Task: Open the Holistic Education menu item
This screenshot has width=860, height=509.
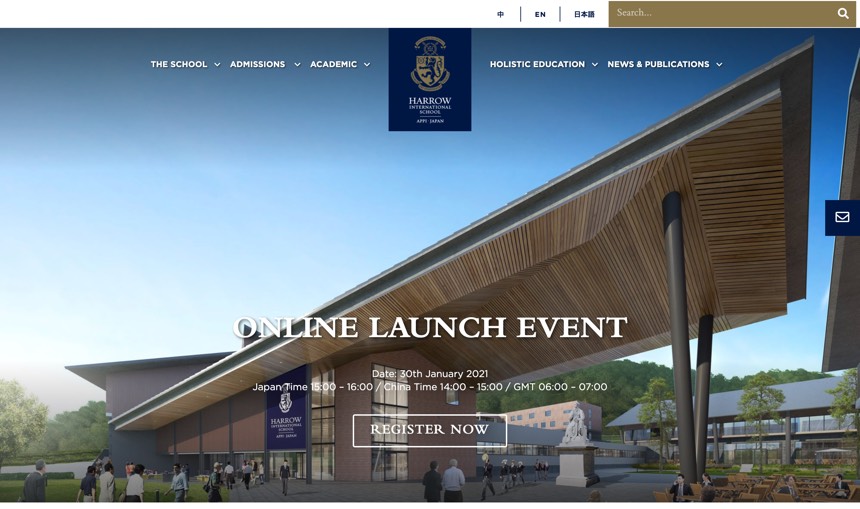Action: (537, 64)
